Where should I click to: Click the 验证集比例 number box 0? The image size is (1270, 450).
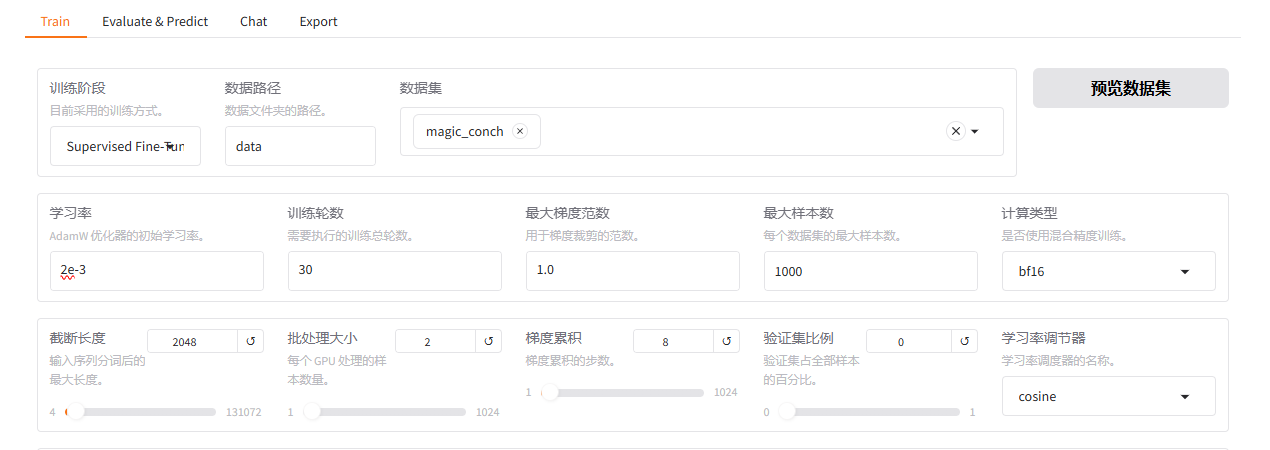click(x=909, y=342)
